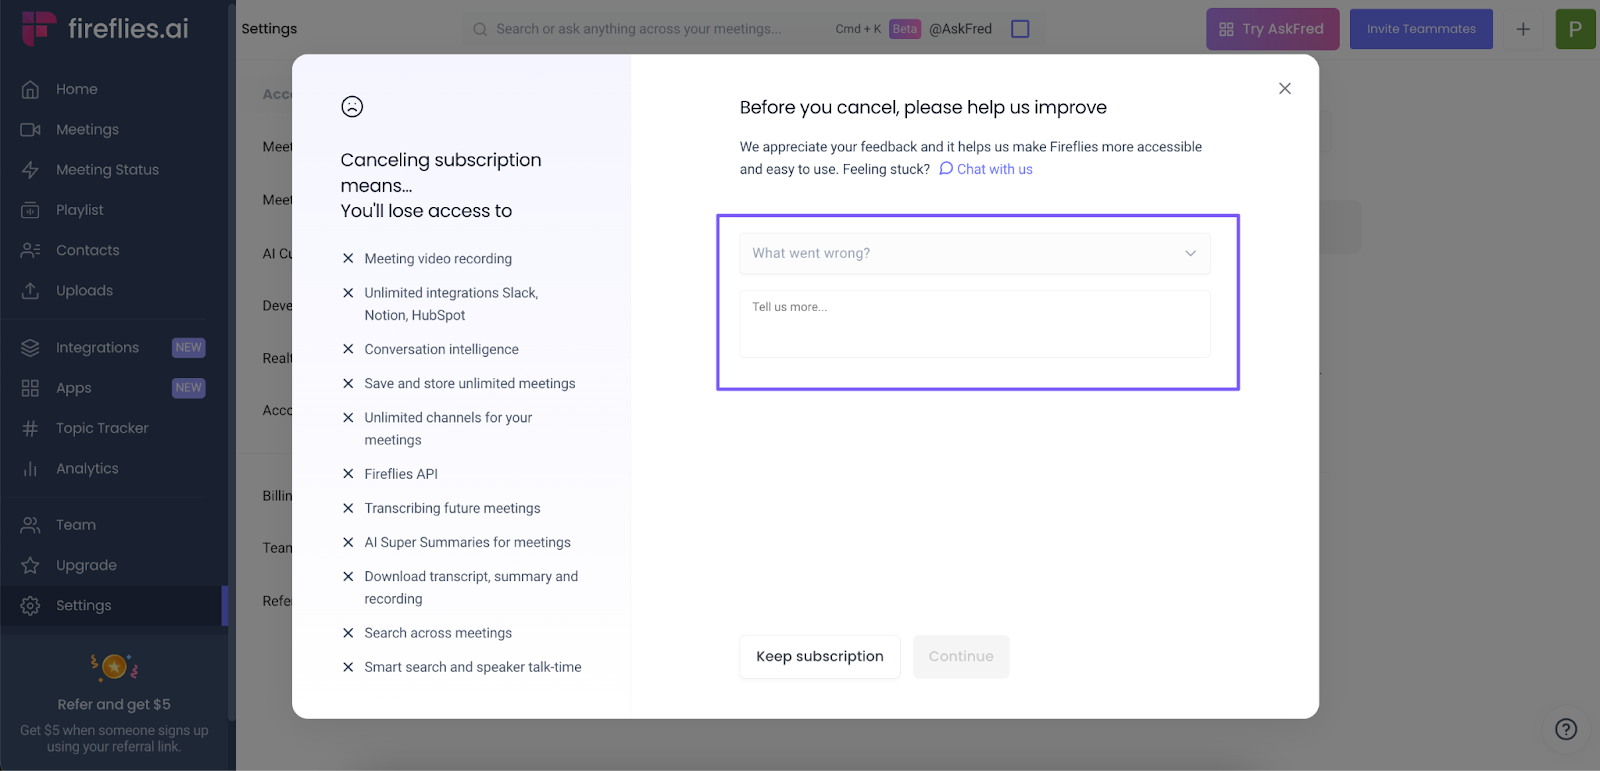Viewport: 1600px width, 771px height.
Task: Click the meeting search field
Action: [x=639, y=29]
